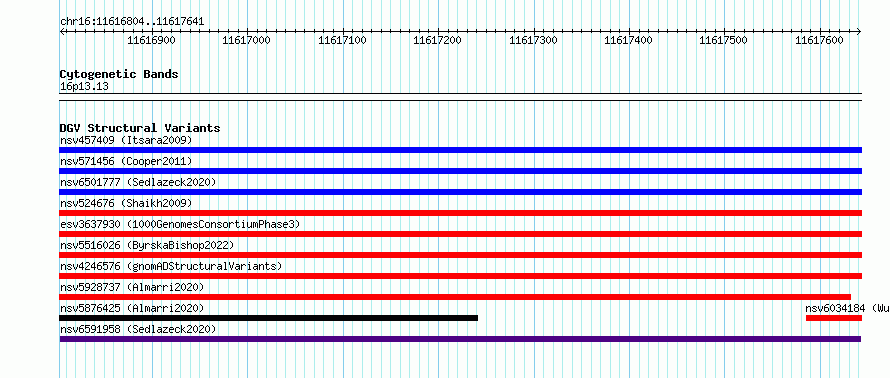Viewport: 890px width, 378px height.
Task: Select the red bar under nsv524676
Action: (x=460, y=213)
